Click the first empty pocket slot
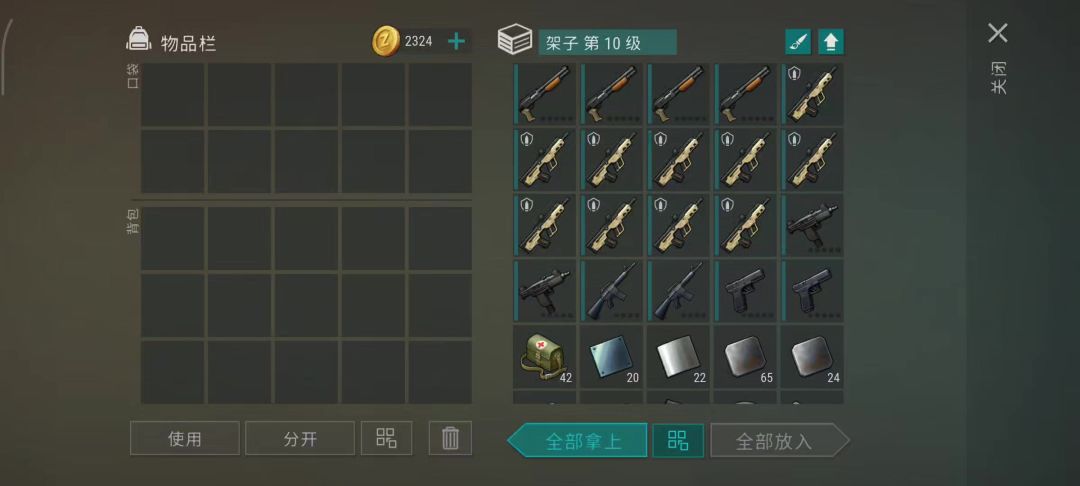1080x486 pixels. (172, 94)
